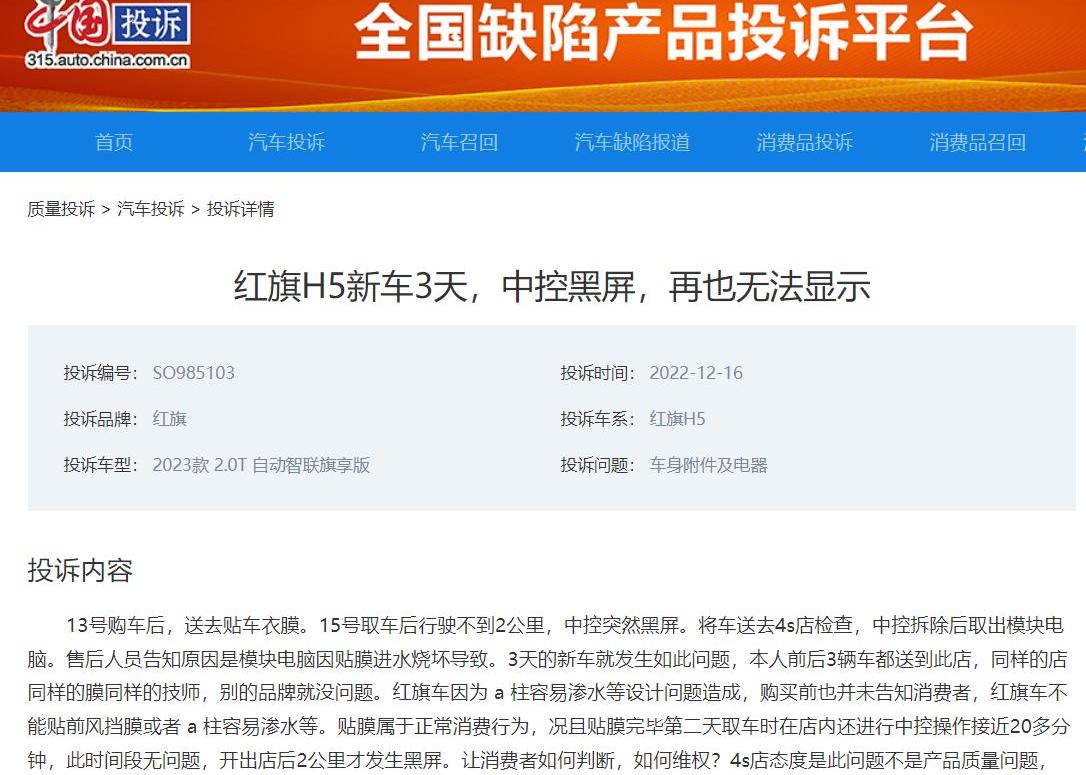
Task: Select 汽车缺陷报道 navigation item
Action: [x=632, y=142]
